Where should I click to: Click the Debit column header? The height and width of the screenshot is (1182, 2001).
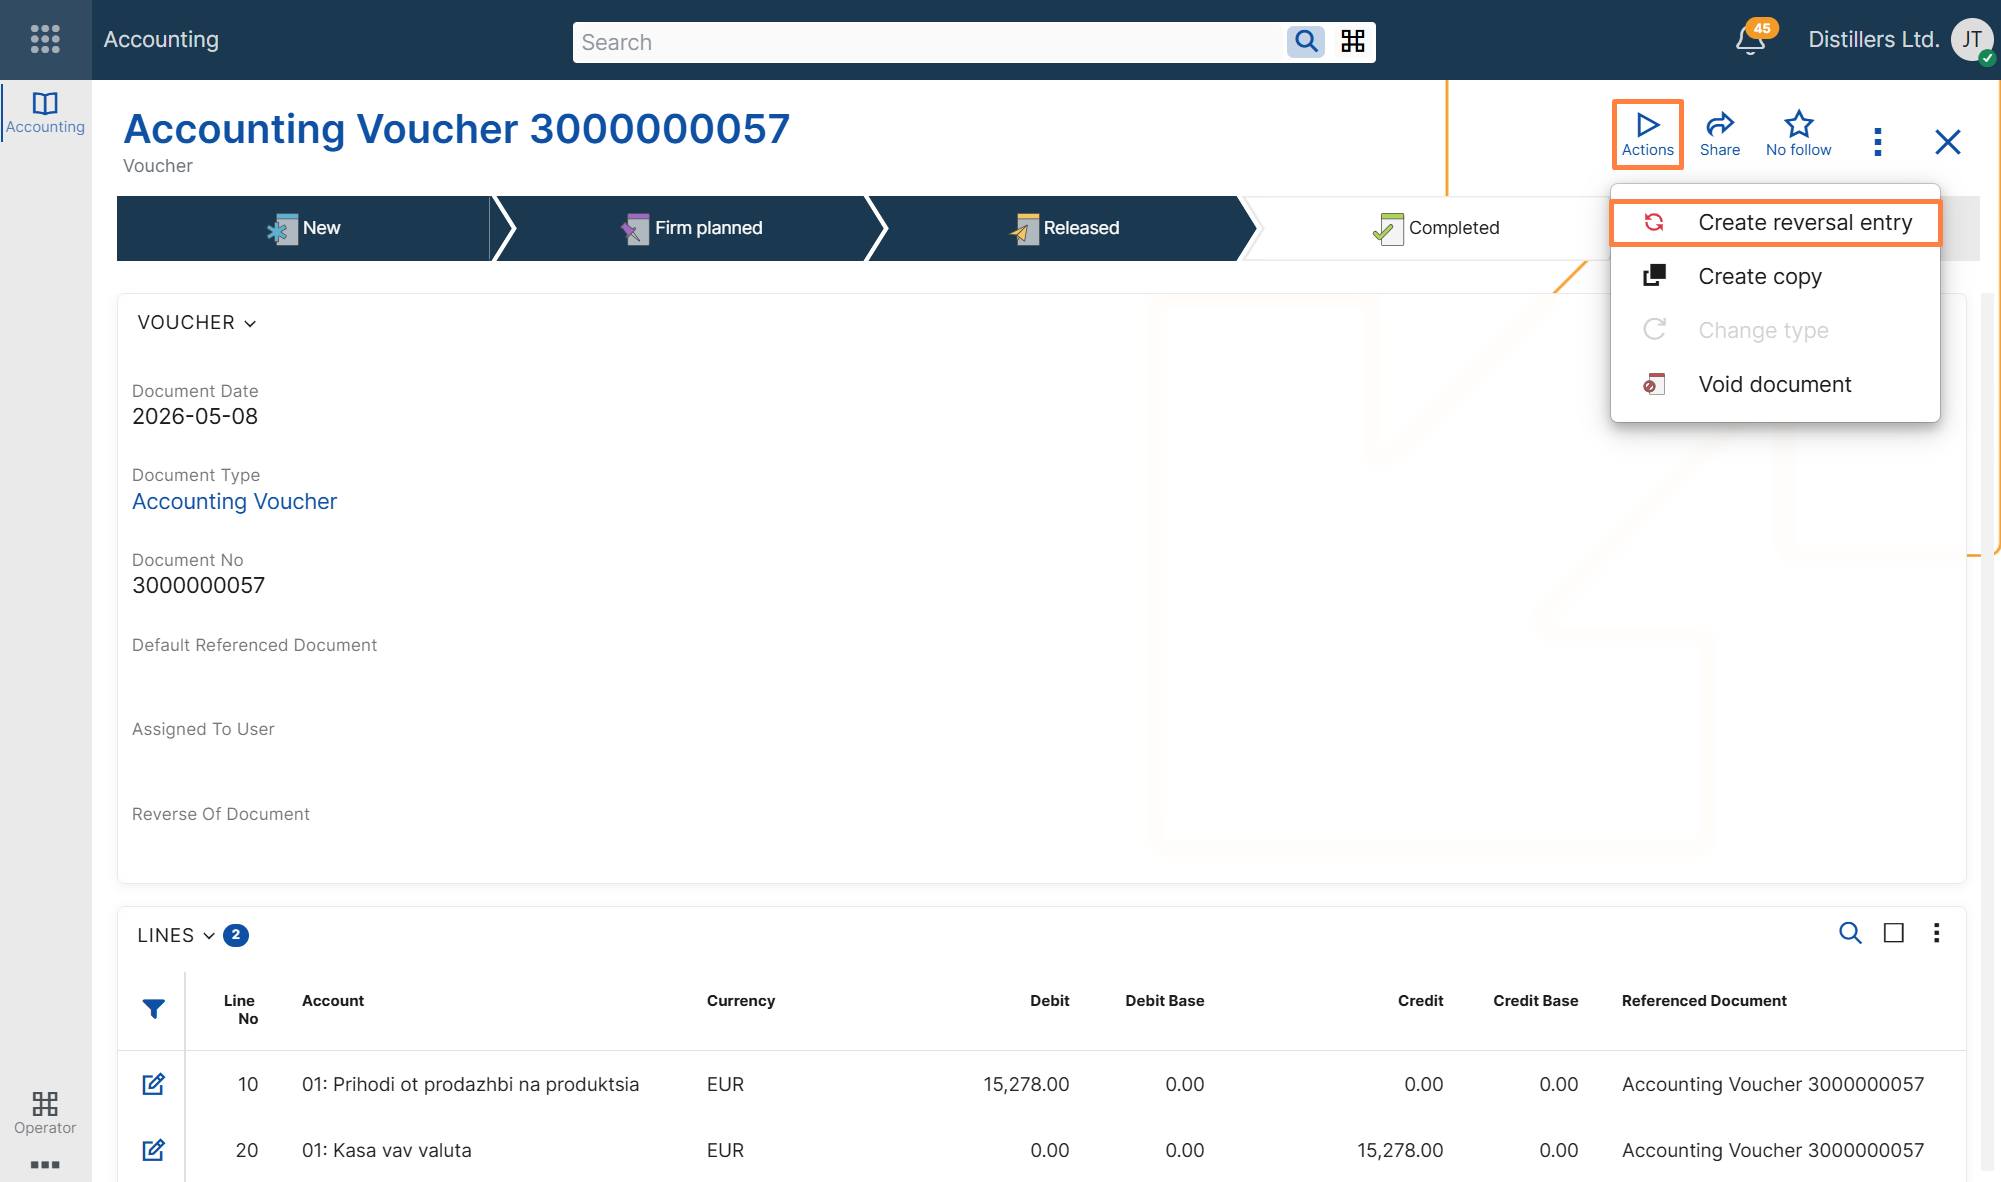point(1049,1000)
